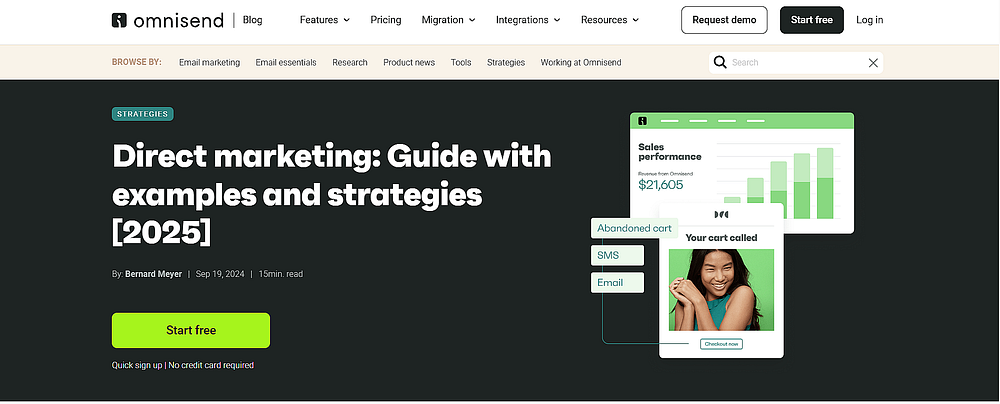1000x404 pixels.
Task: Expand the Migration dropdown menu
Action: point(448,20)
